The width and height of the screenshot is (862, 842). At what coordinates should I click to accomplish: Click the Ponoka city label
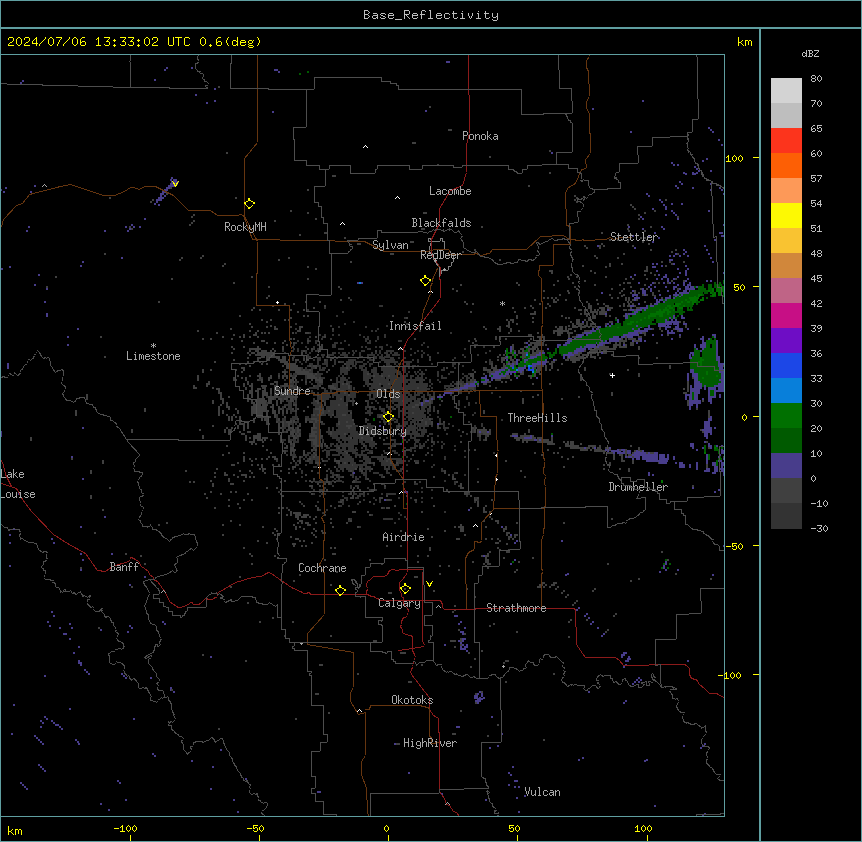480,136
